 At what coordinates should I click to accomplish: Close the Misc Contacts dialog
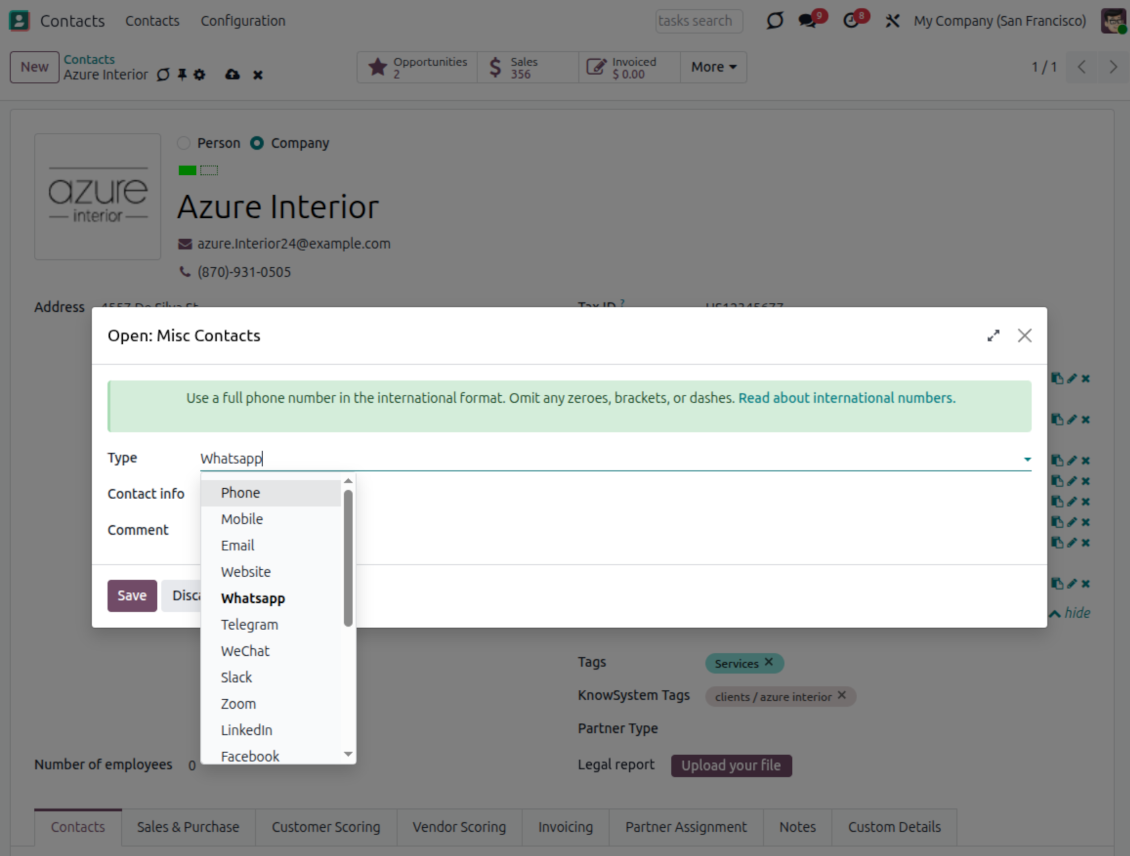[1024, 336]
